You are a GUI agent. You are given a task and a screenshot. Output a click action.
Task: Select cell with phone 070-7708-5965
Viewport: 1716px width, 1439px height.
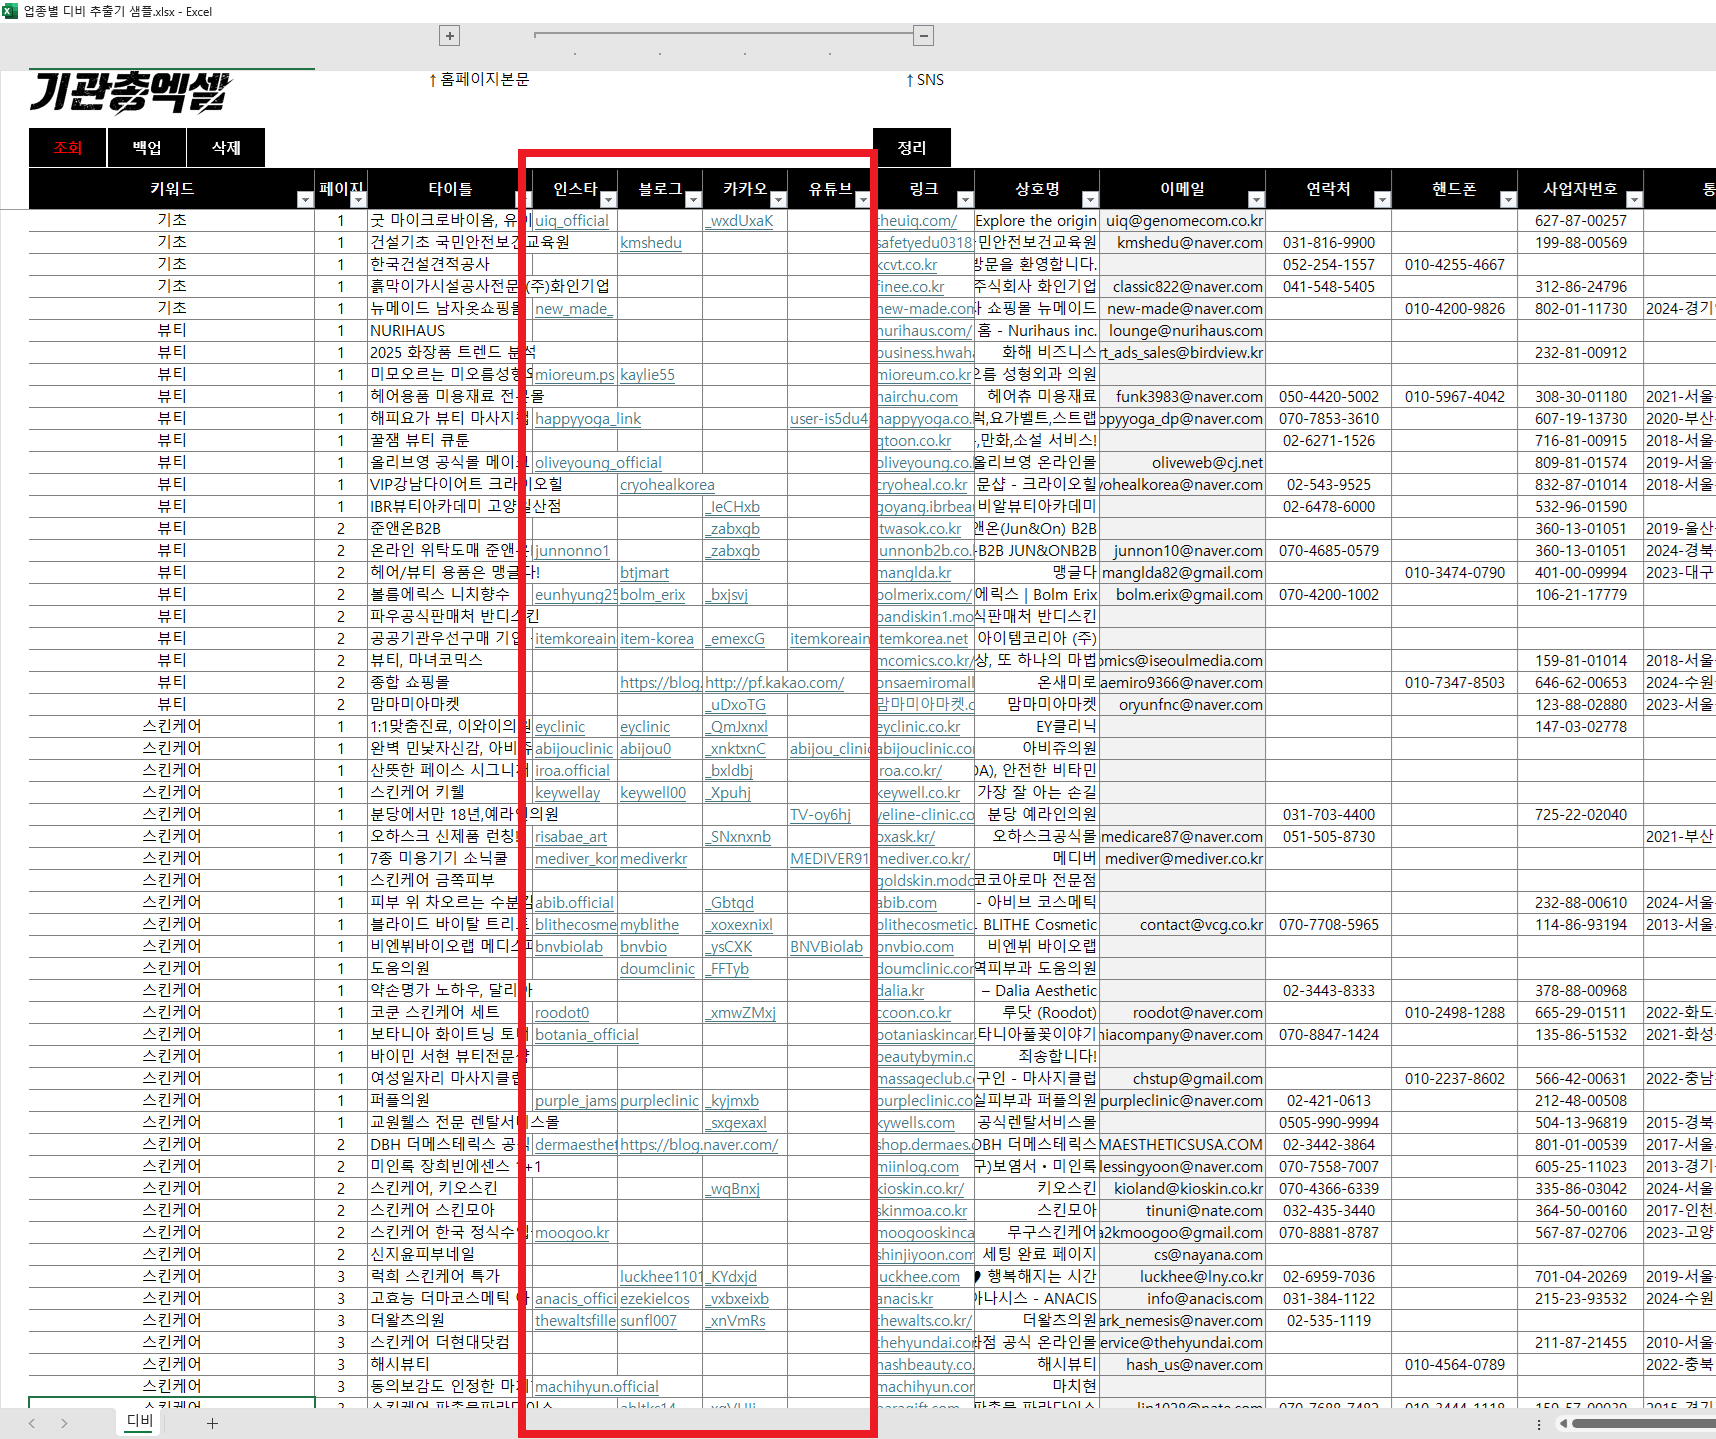click(x=1328, y=925)
